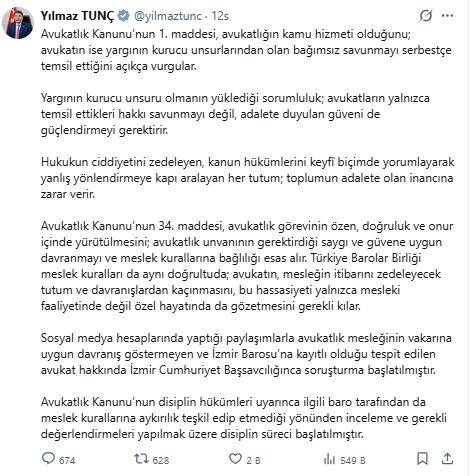Bookmark this post

pos(423,459)
